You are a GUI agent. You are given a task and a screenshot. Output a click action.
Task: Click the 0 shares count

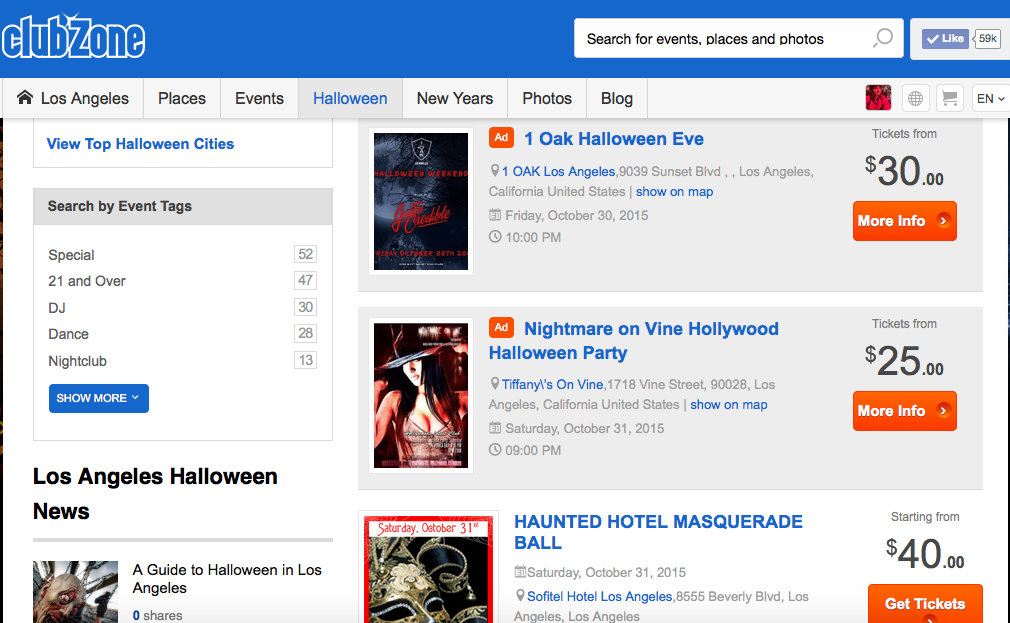point(157,615)
